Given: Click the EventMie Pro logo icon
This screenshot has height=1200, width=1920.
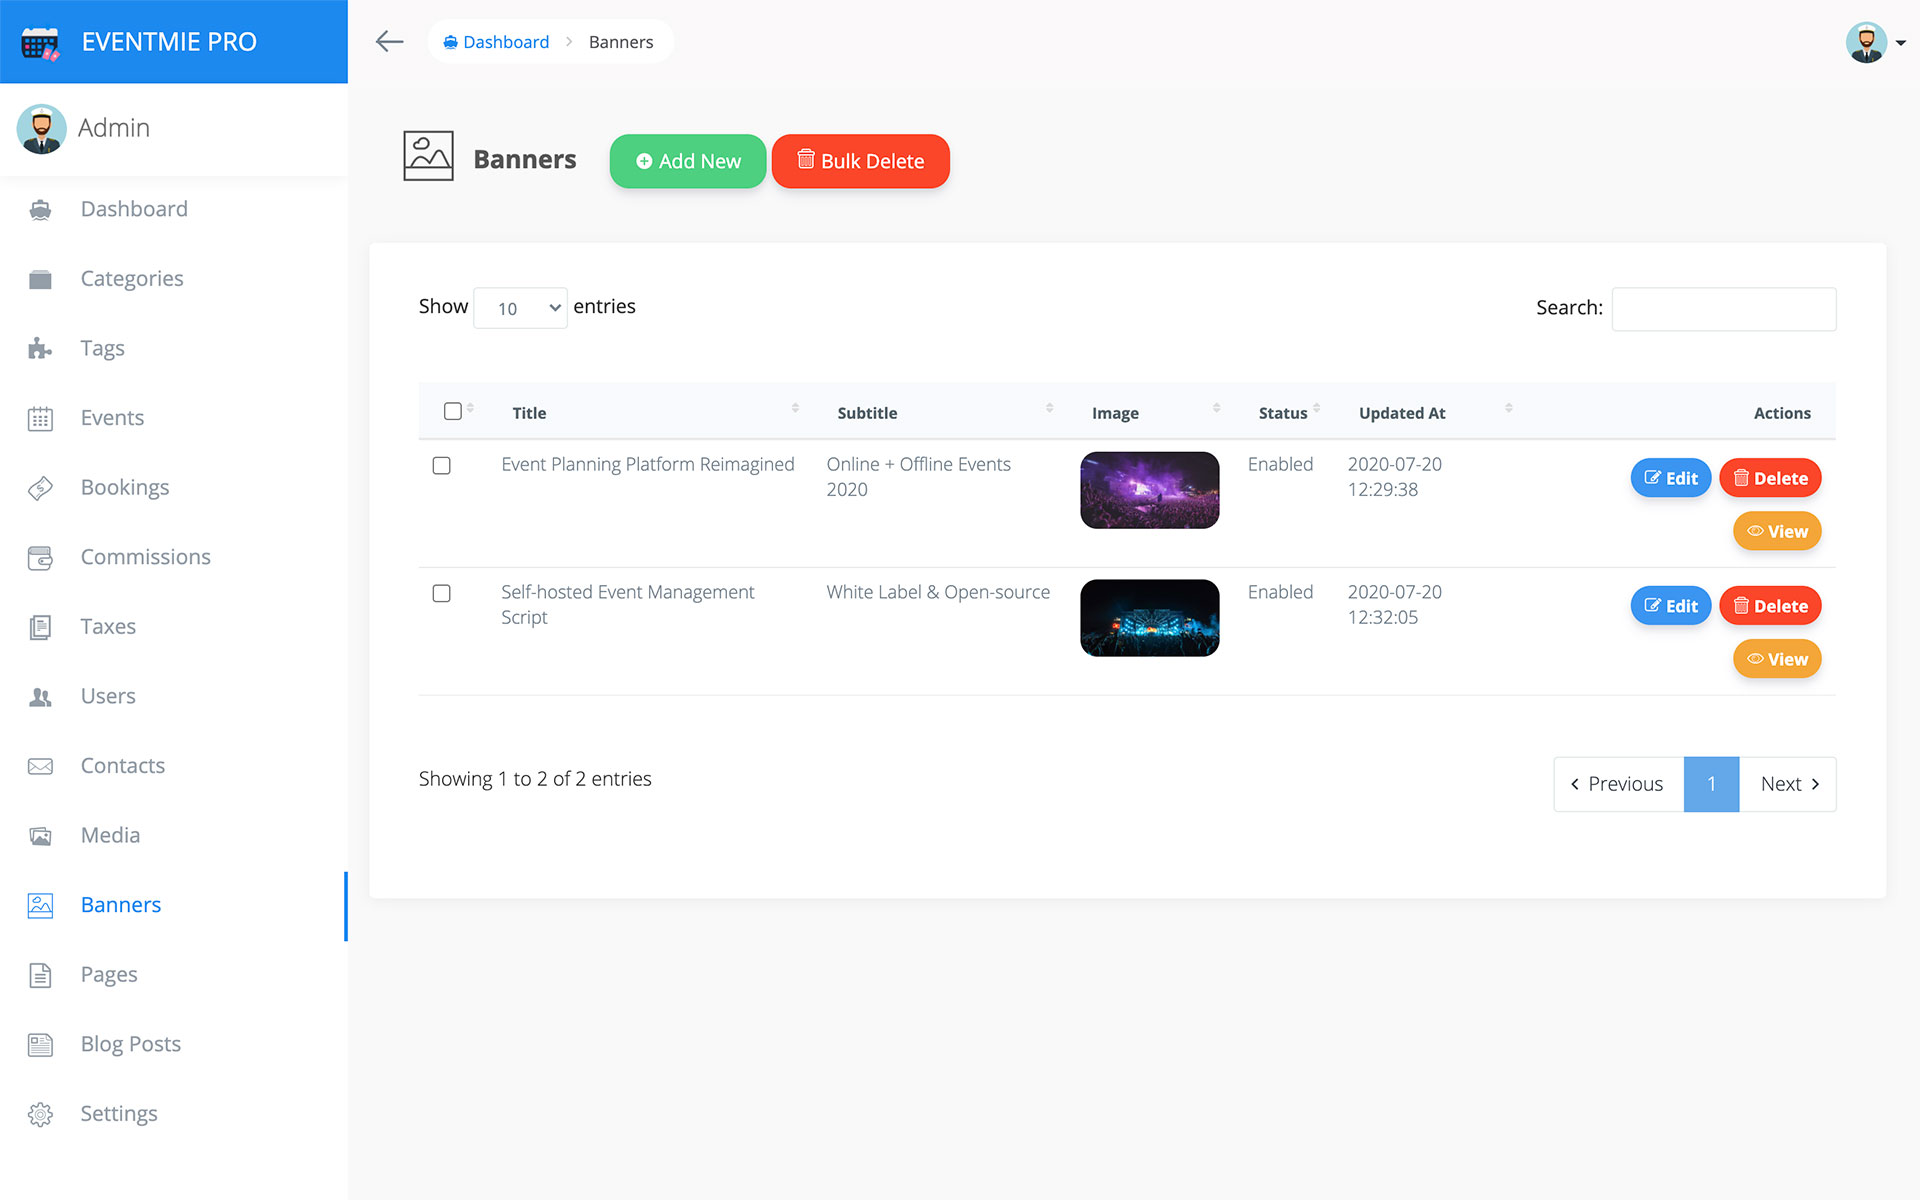Looking at the screenshot, I should click(40, 42).
